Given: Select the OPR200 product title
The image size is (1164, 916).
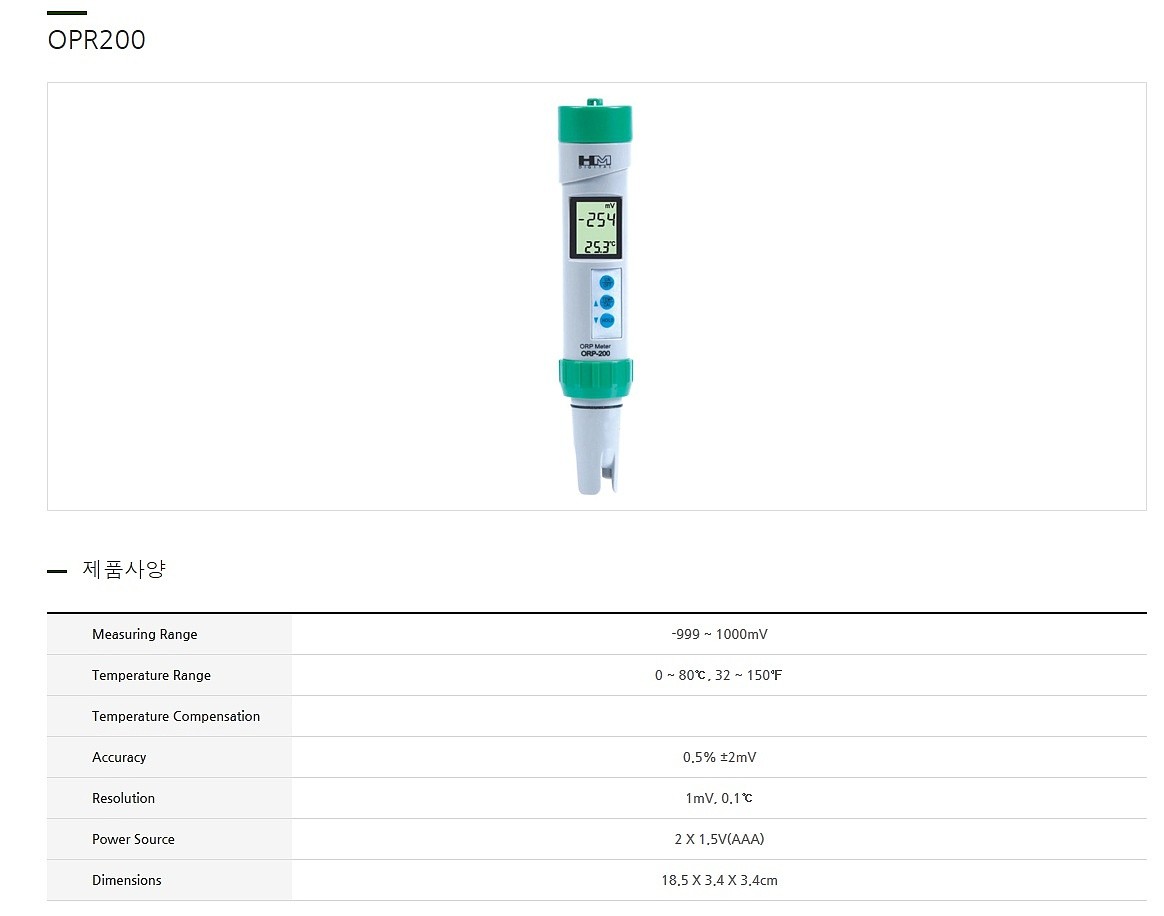Looking at the screenshot, I should [97, 40].
